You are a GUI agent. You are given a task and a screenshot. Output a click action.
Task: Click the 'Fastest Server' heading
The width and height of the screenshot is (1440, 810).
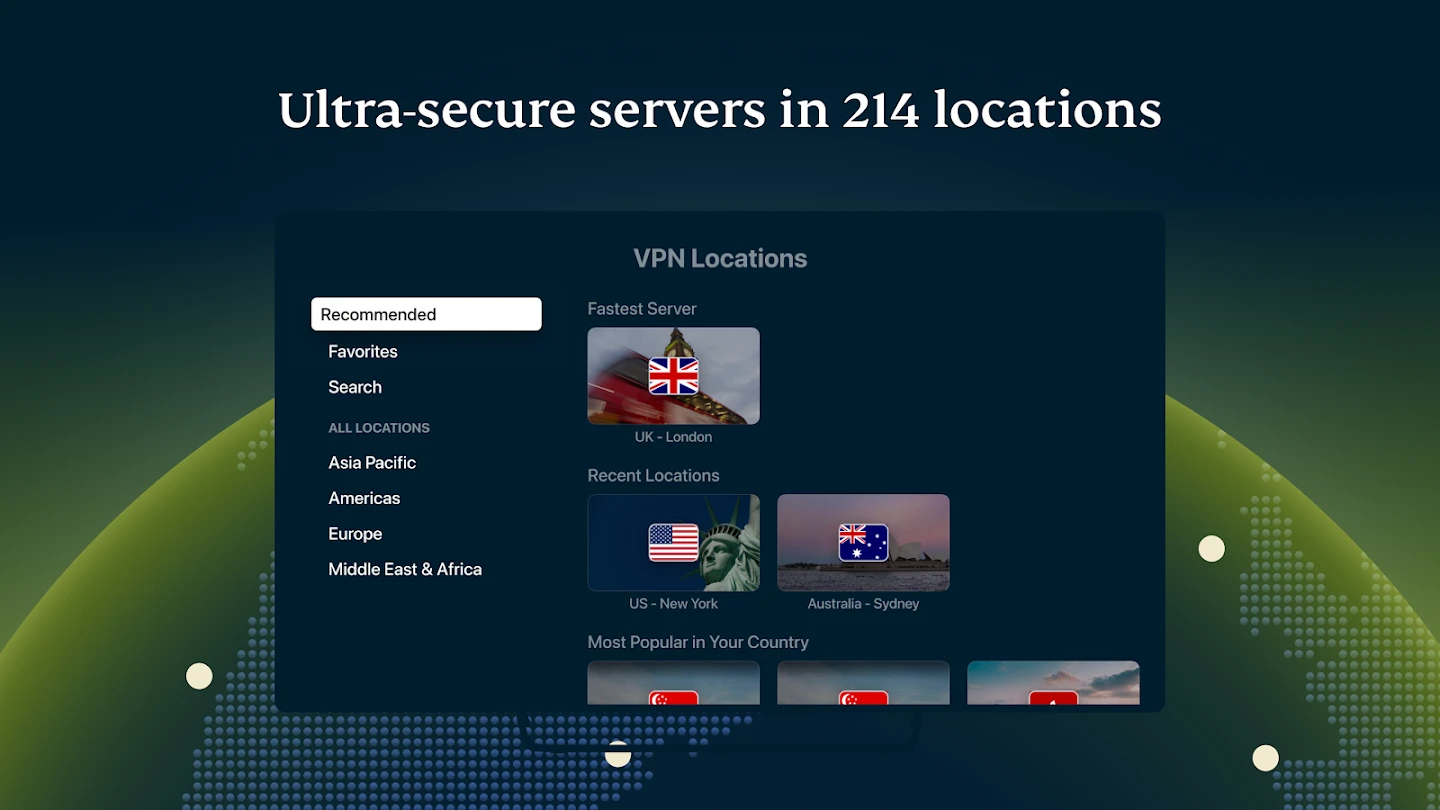point(642,309)
